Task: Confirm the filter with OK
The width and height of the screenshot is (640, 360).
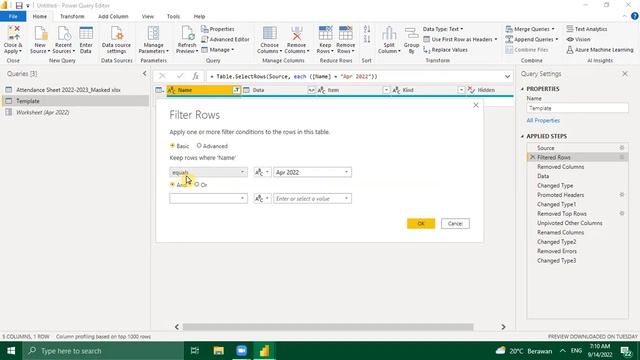Action: 421,224
